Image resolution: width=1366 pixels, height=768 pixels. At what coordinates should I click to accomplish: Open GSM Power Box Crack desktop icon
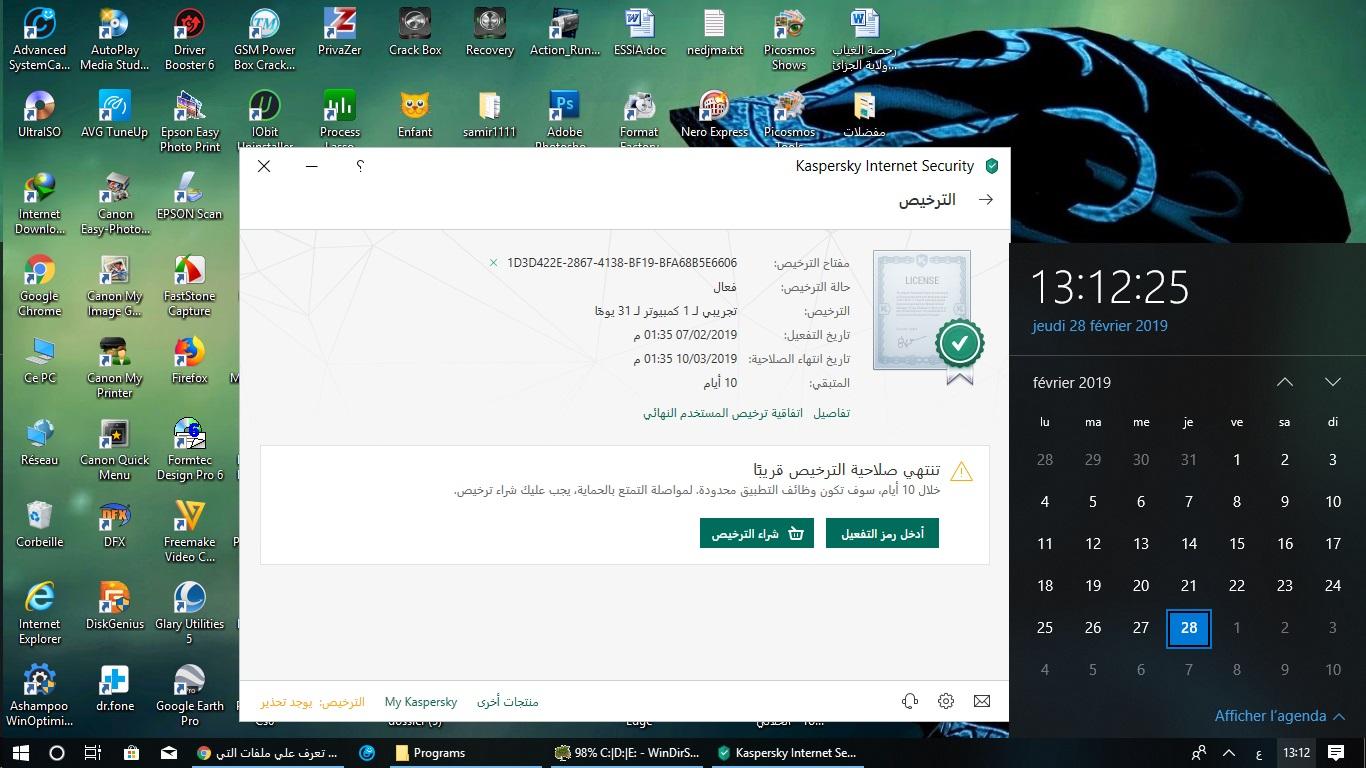[265, 40]
